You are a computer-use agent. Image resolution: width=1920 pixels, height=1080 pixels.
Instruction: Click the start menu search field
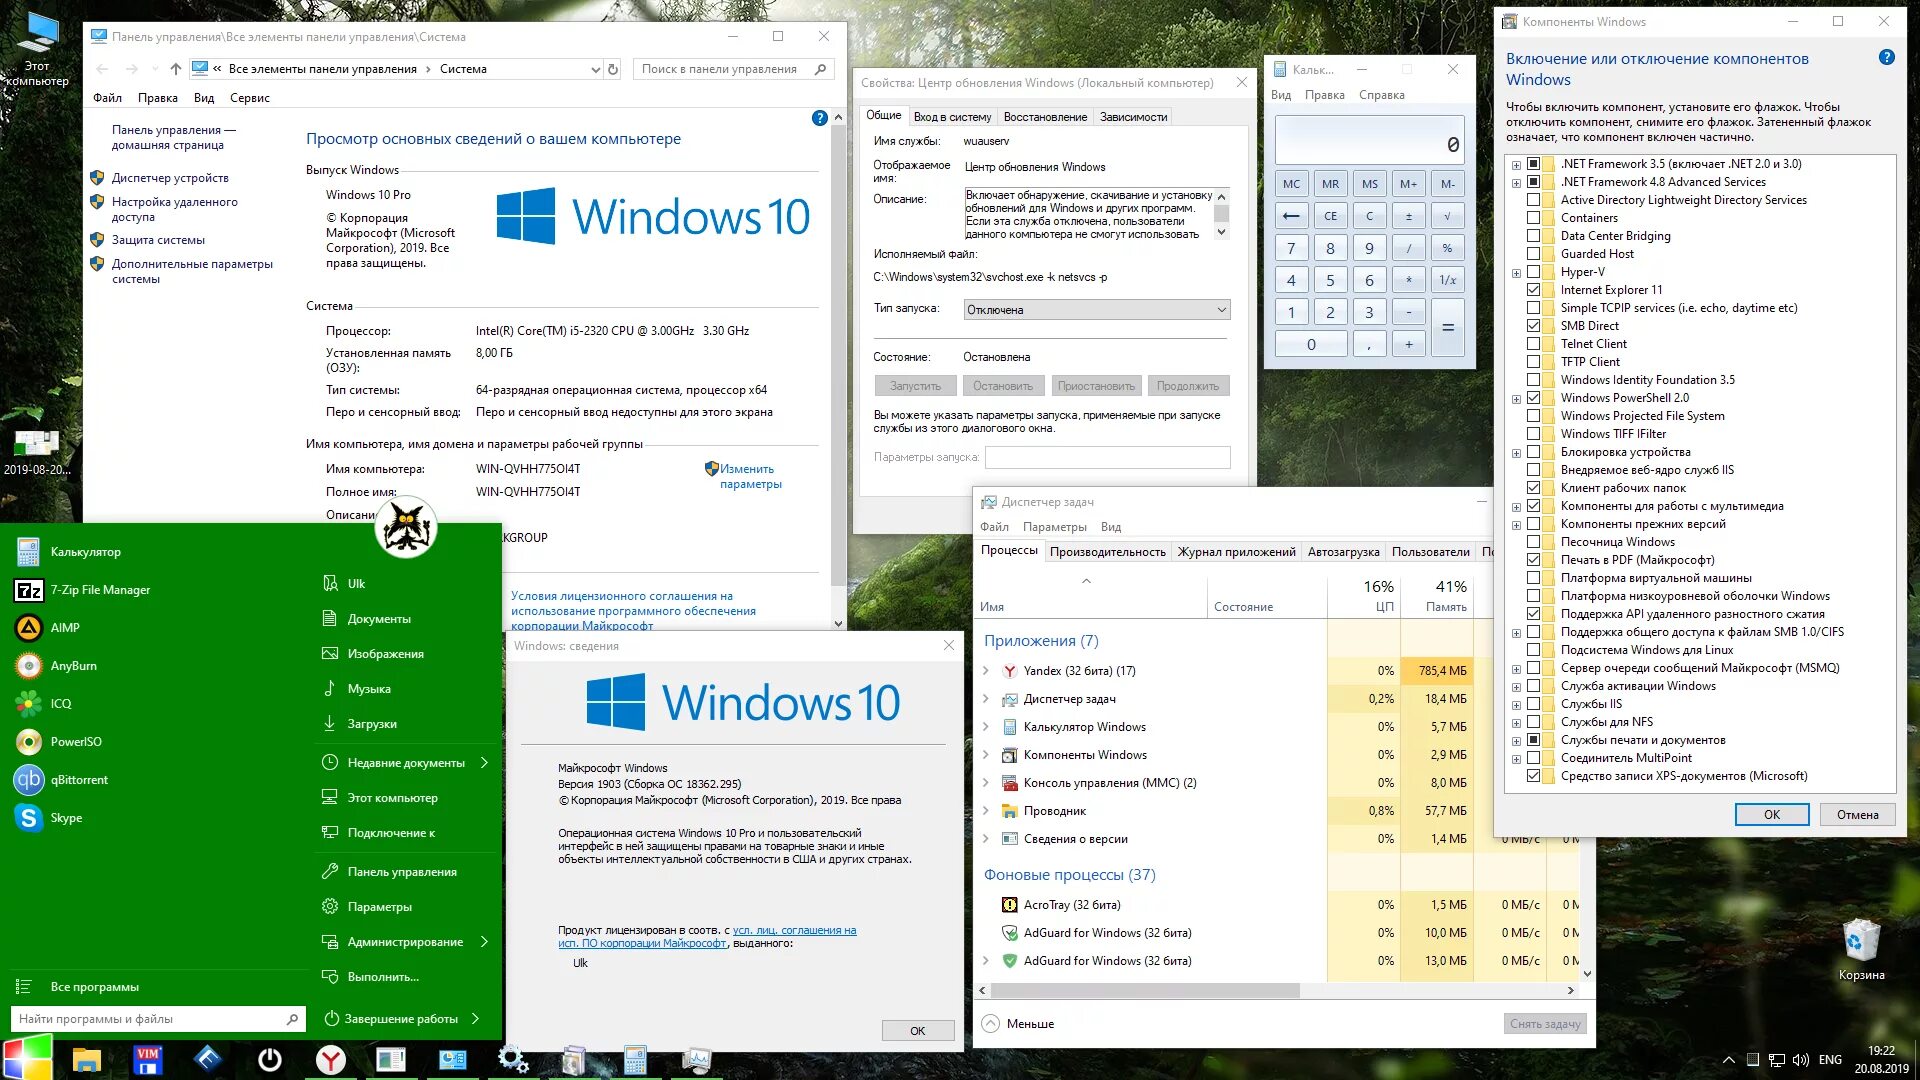[150, 1019]
